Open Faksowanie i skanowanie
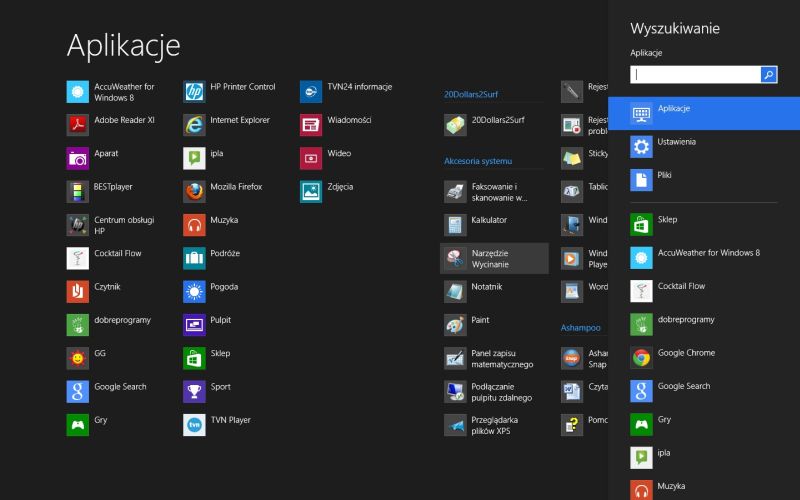Screen dimensions: 800x500 coord(486,192)
